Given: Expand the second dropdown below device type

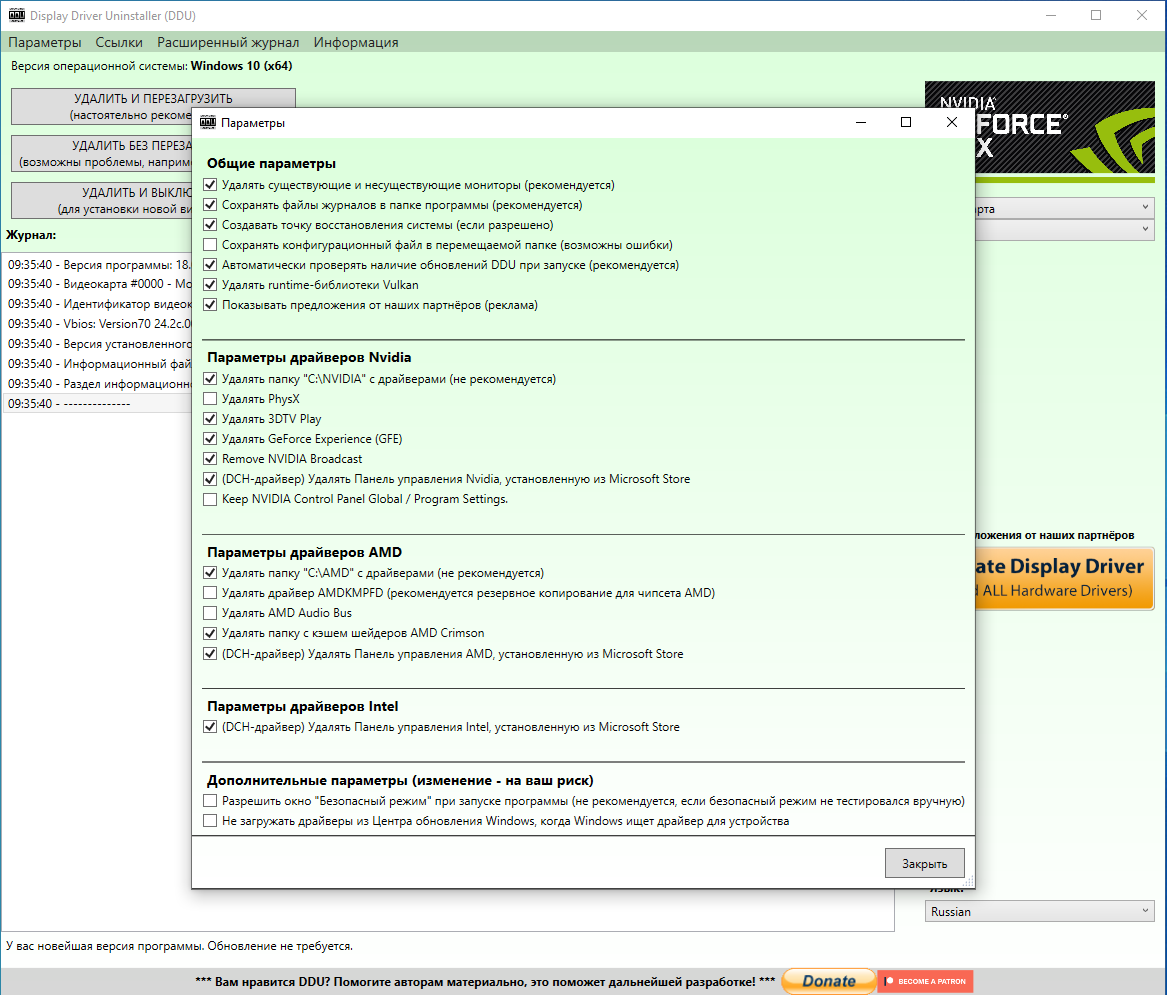Looking at the screenshot, I should coord(1065,230).
